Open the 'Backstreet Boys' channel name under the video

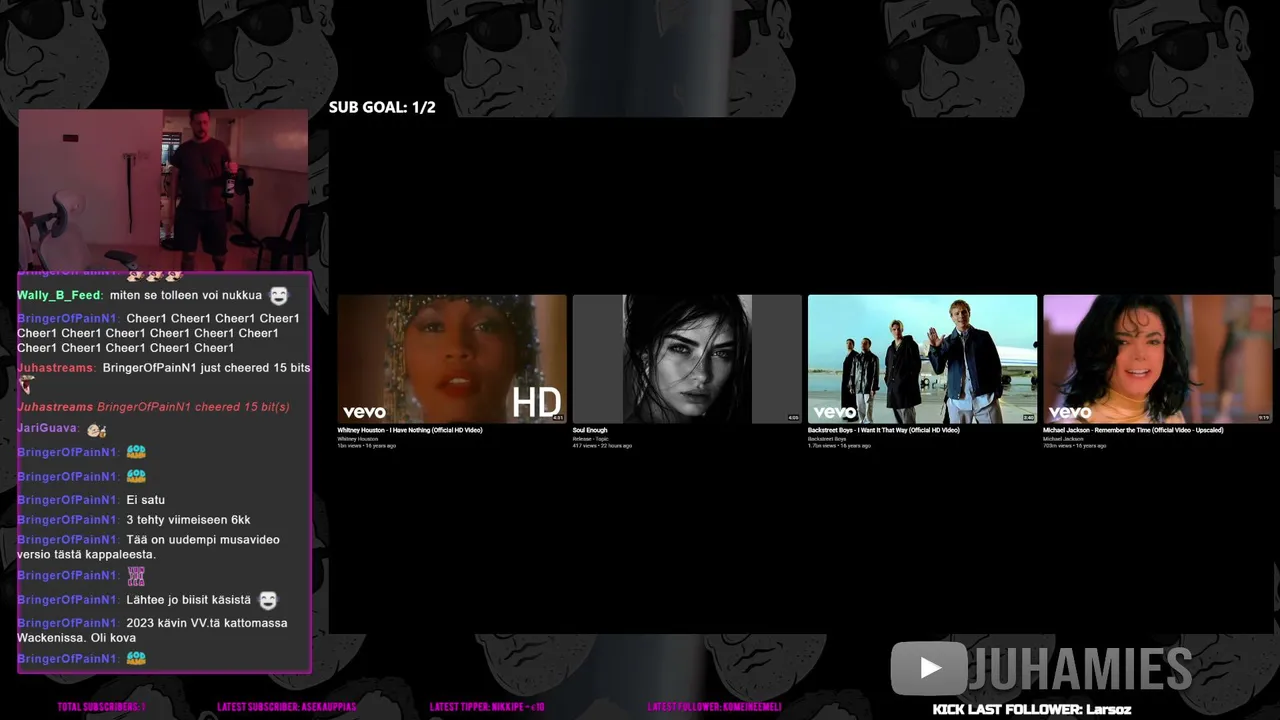pos(827,438)
